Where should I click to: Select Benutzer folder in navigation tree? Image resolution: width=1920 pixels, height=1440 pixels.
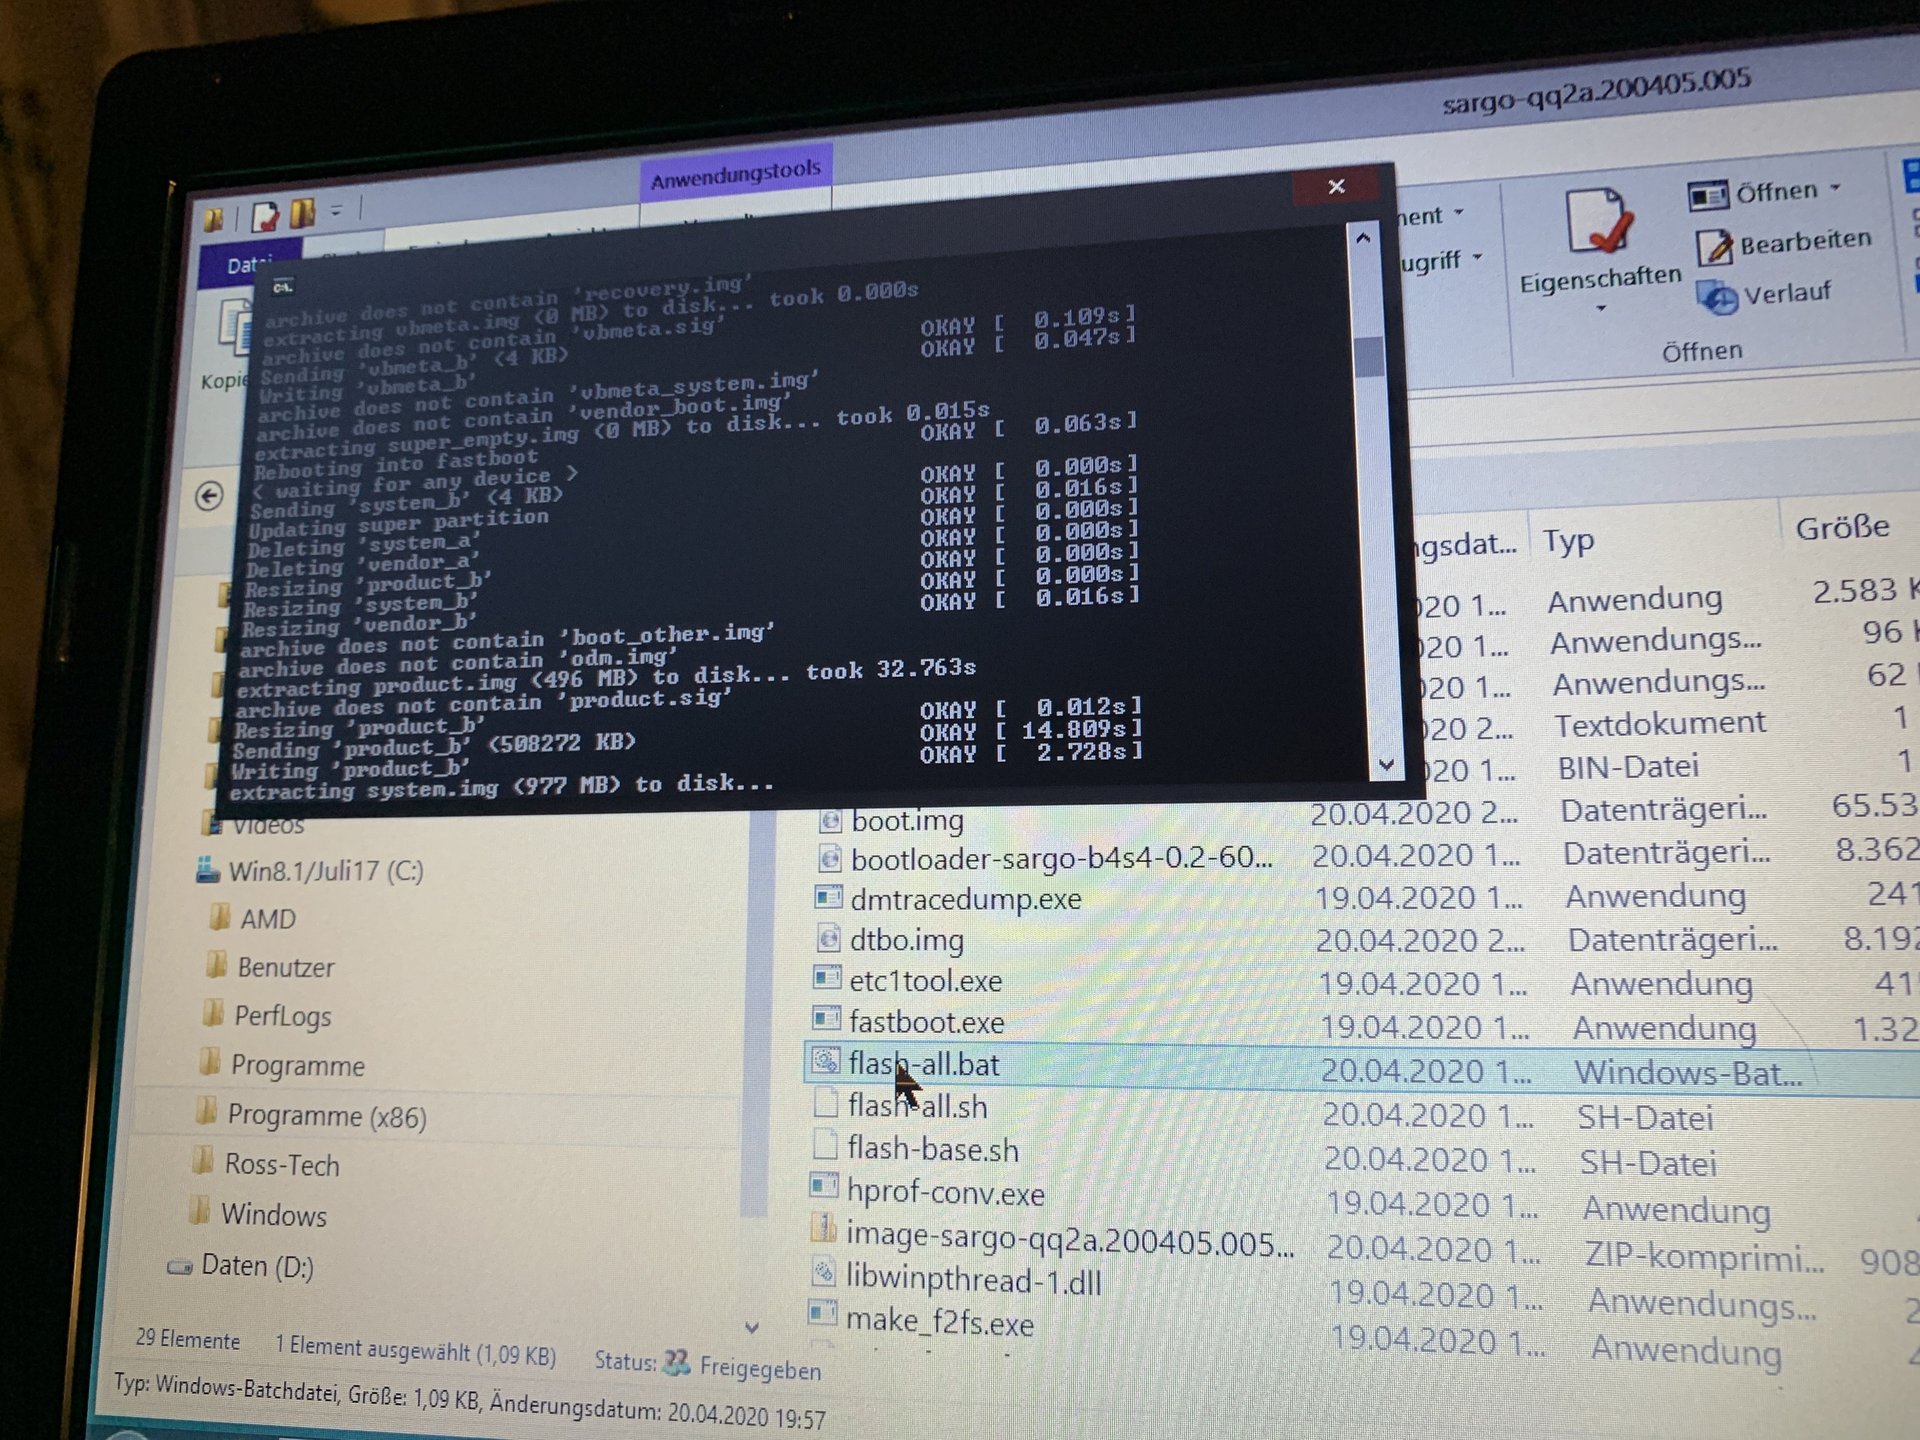(x=286, y=967)
